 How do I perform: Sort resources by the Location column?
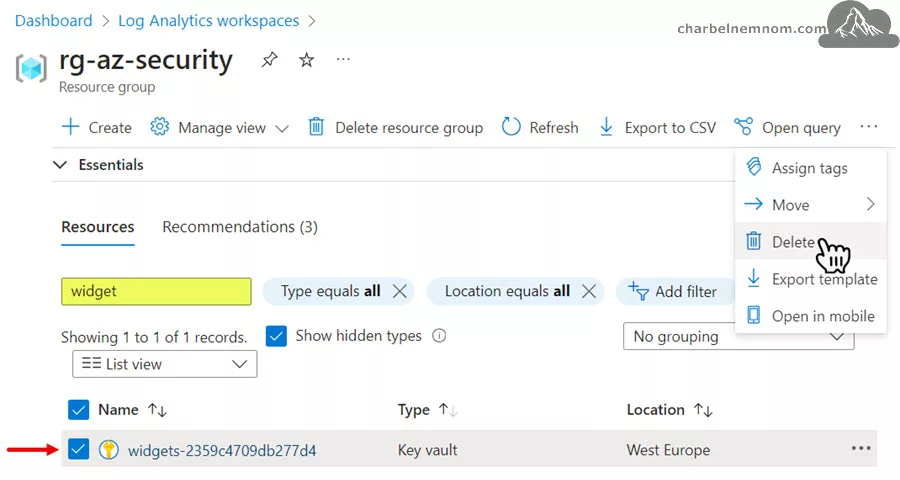(669, 409)
